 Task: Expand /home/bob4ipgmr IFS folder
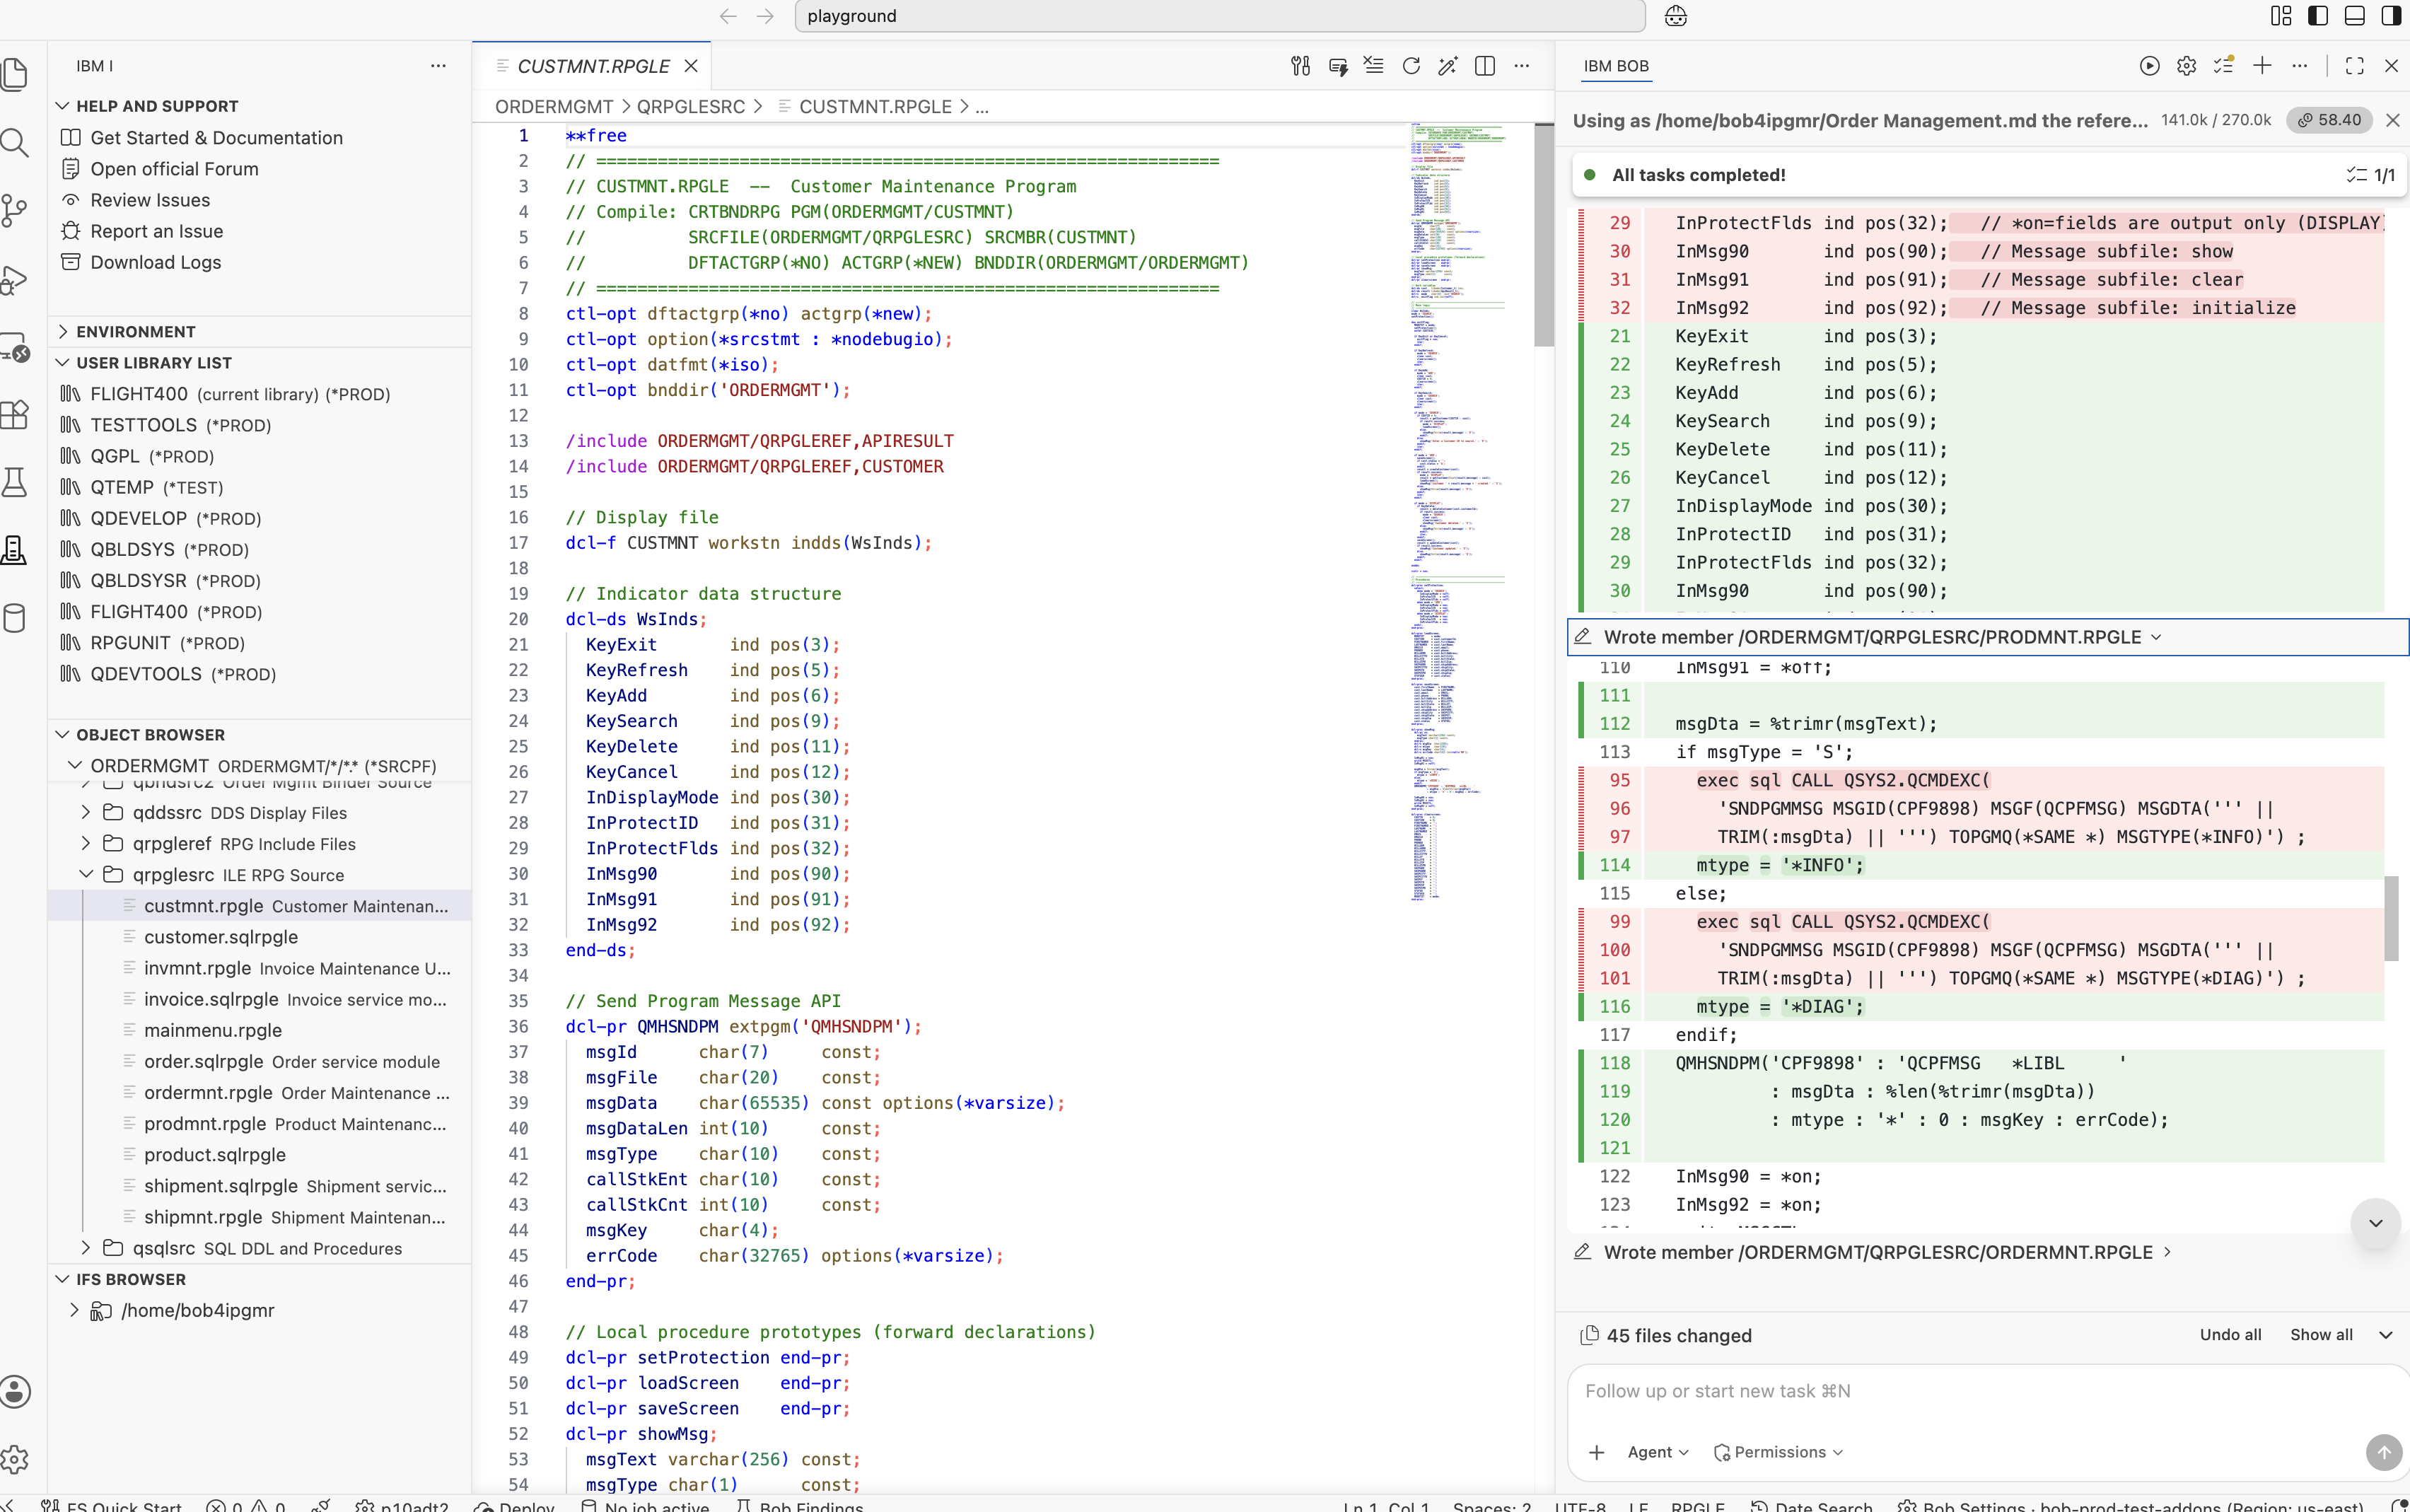[x=74, y=1310]
